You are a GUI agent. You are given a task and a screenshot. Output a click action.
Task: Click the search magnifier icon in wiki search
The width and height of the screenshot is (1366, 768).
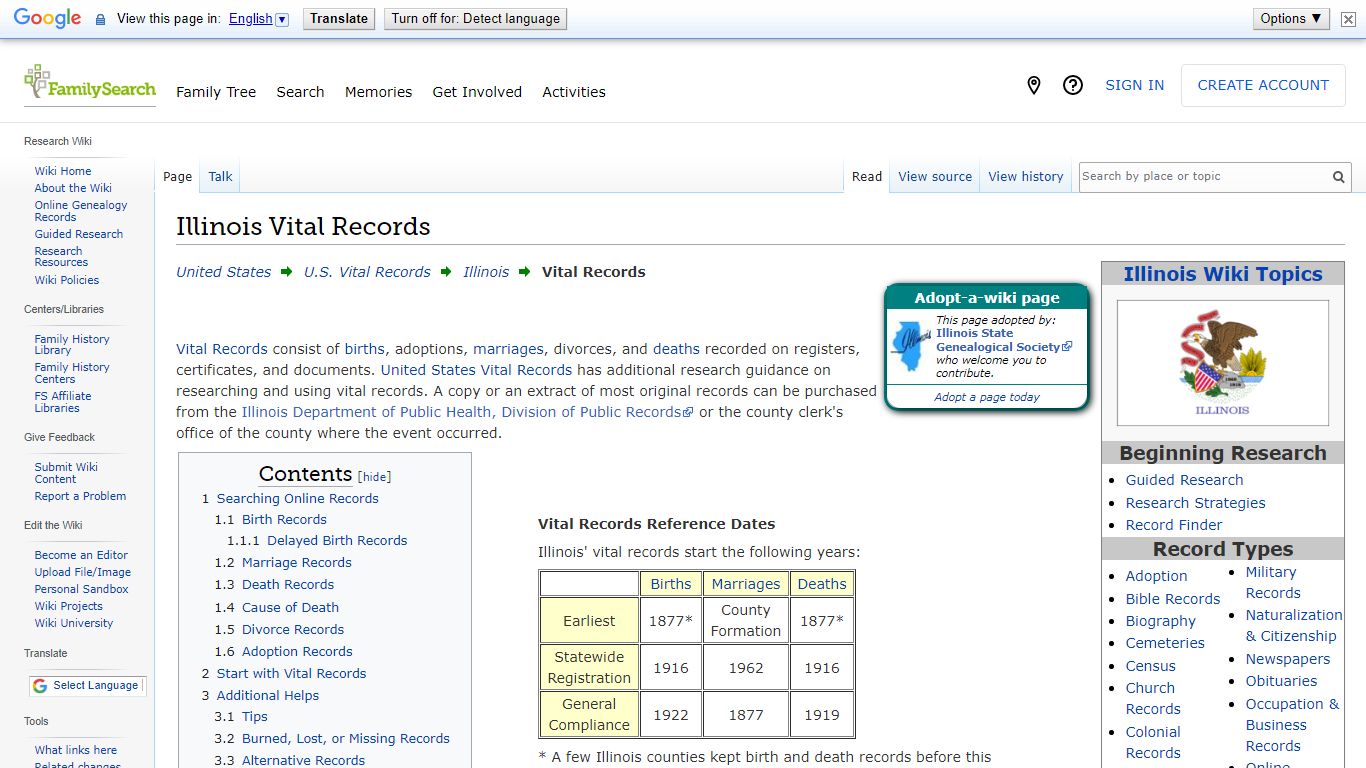[1338, 177]
